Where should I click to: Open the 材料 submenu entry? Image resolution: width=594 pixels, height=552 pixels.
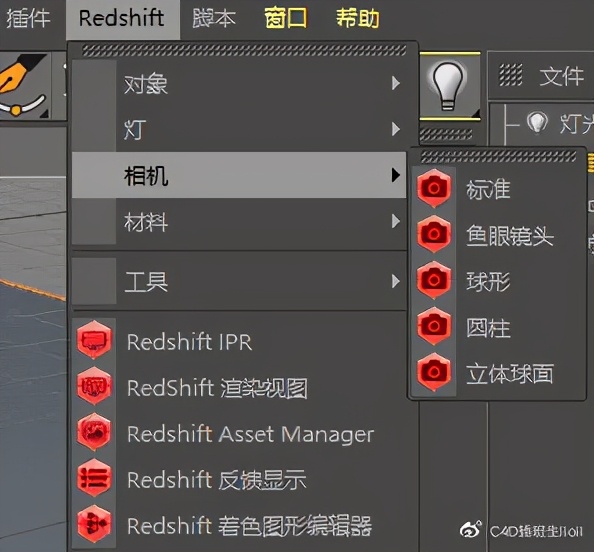[x=239, y=221]
